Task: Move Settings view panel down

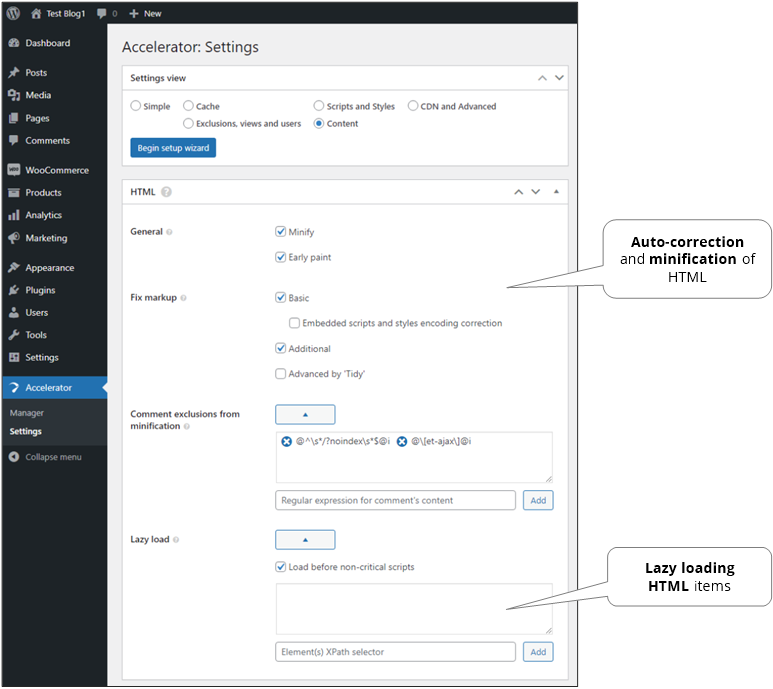Action: [560, 78]
